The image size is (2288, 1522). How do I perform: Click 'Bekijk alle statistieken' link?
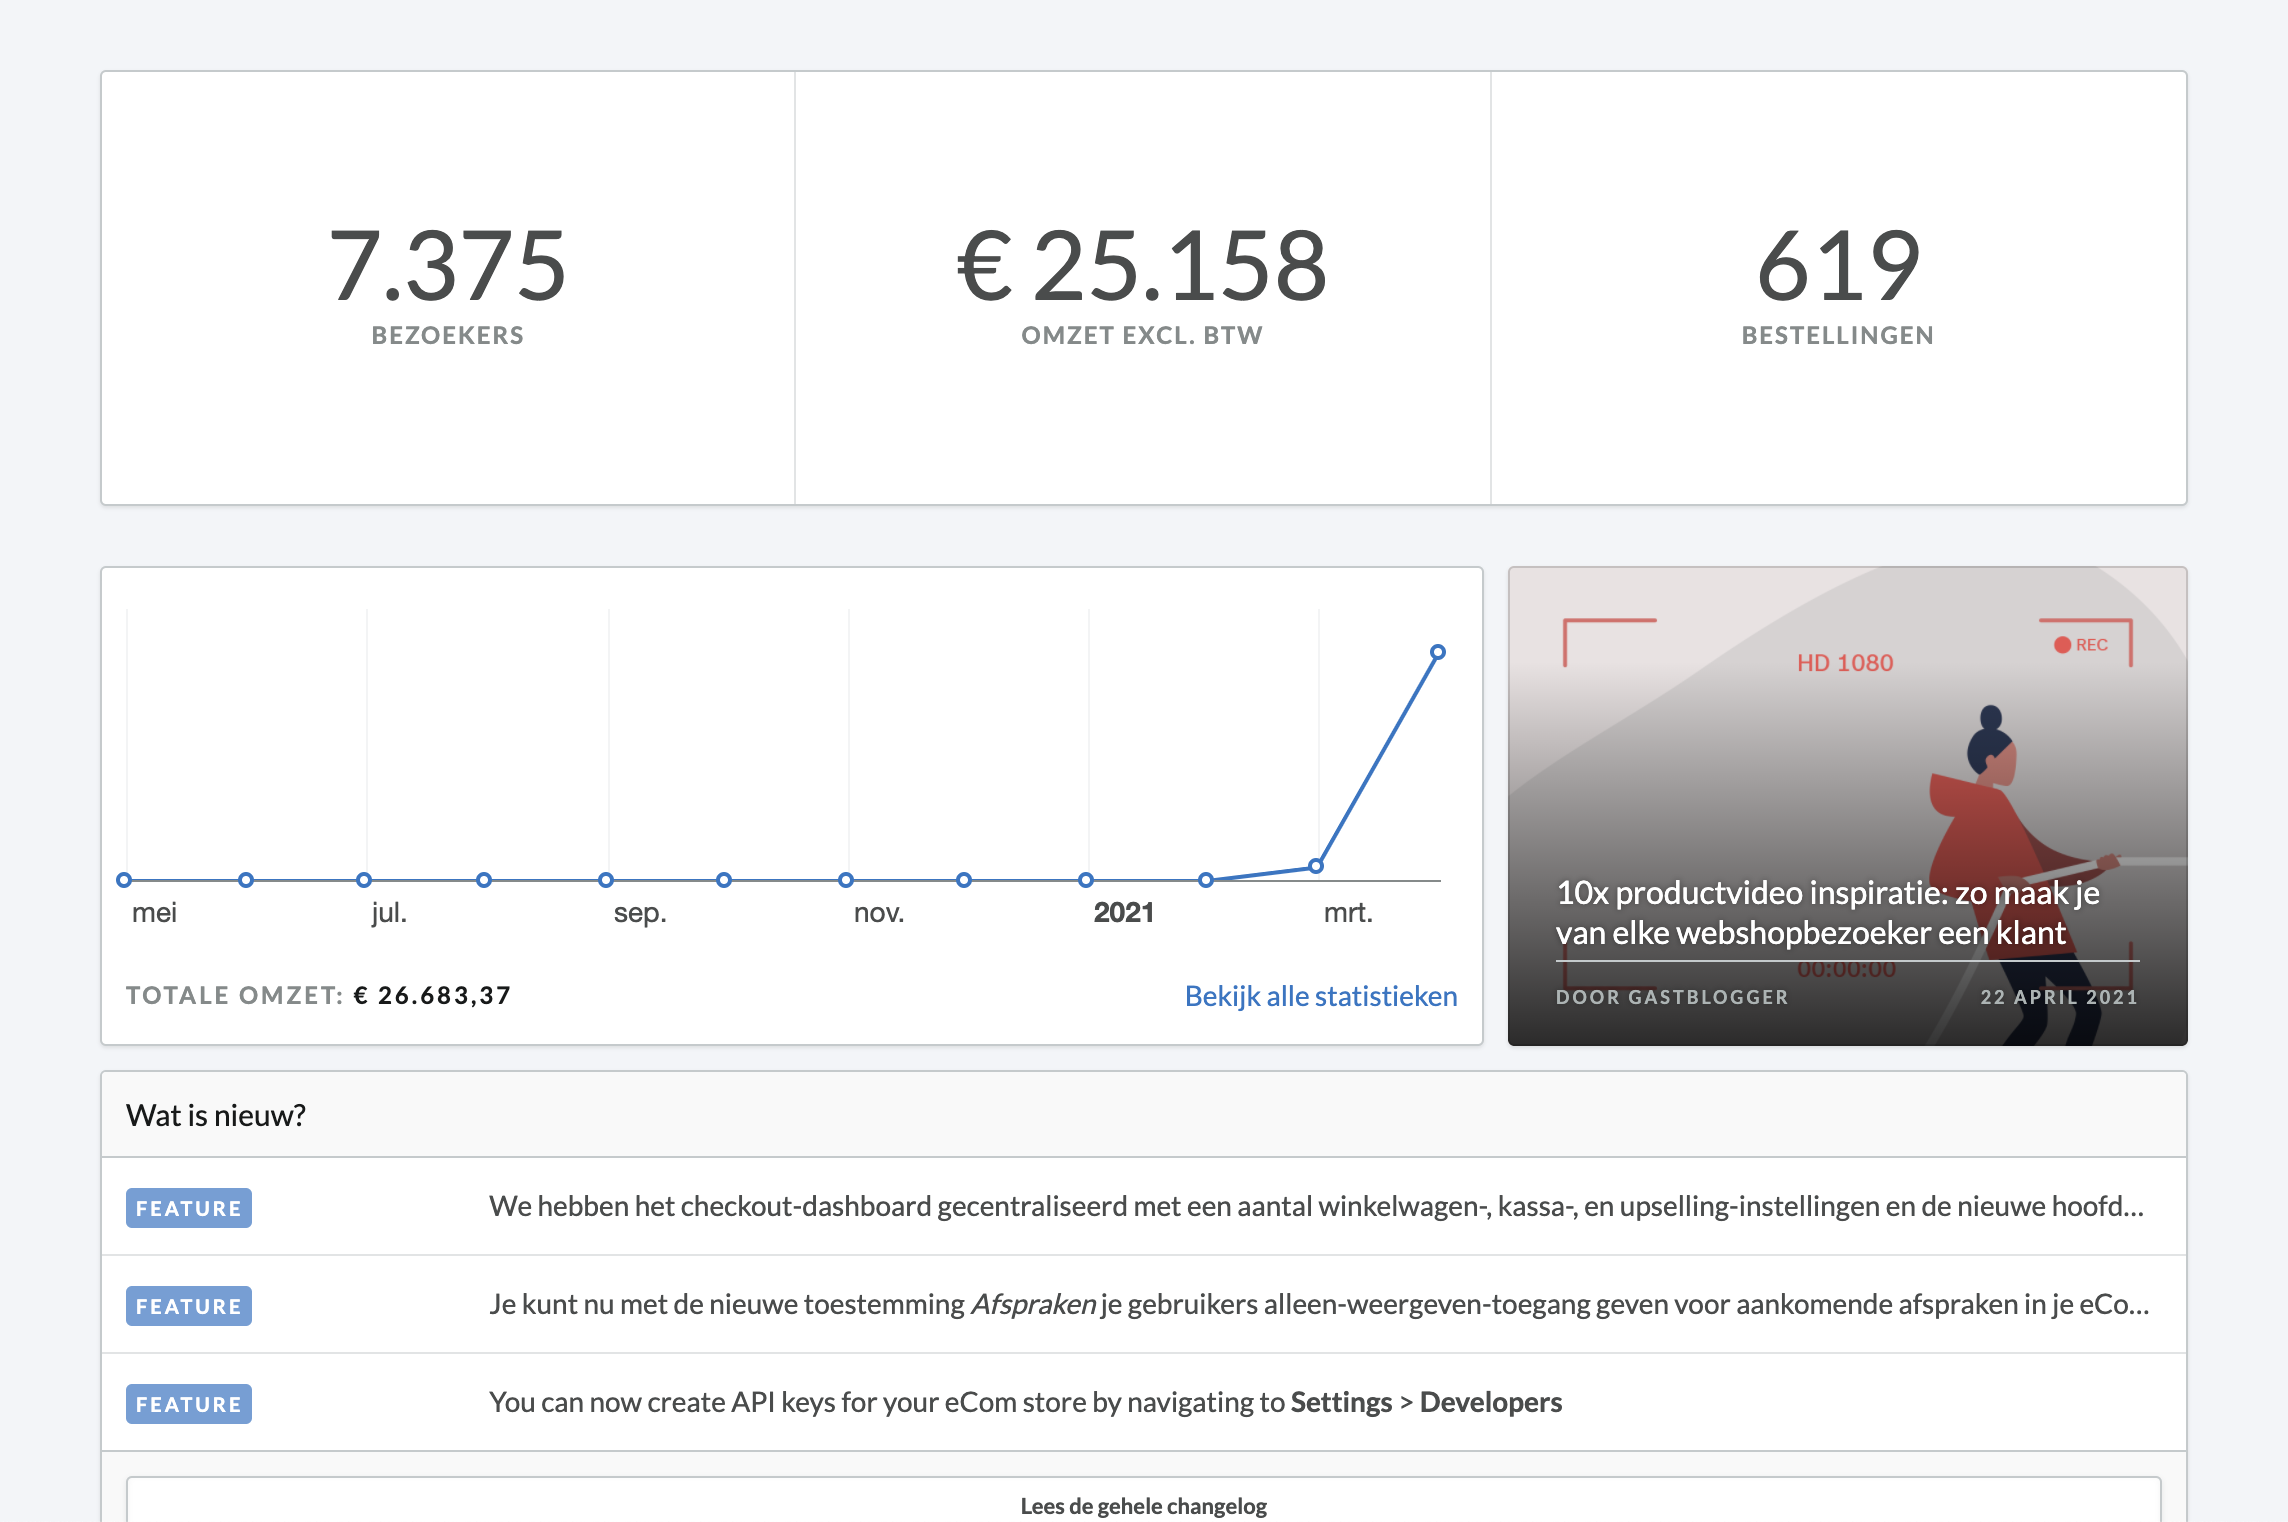click(x=1321, y=996)
